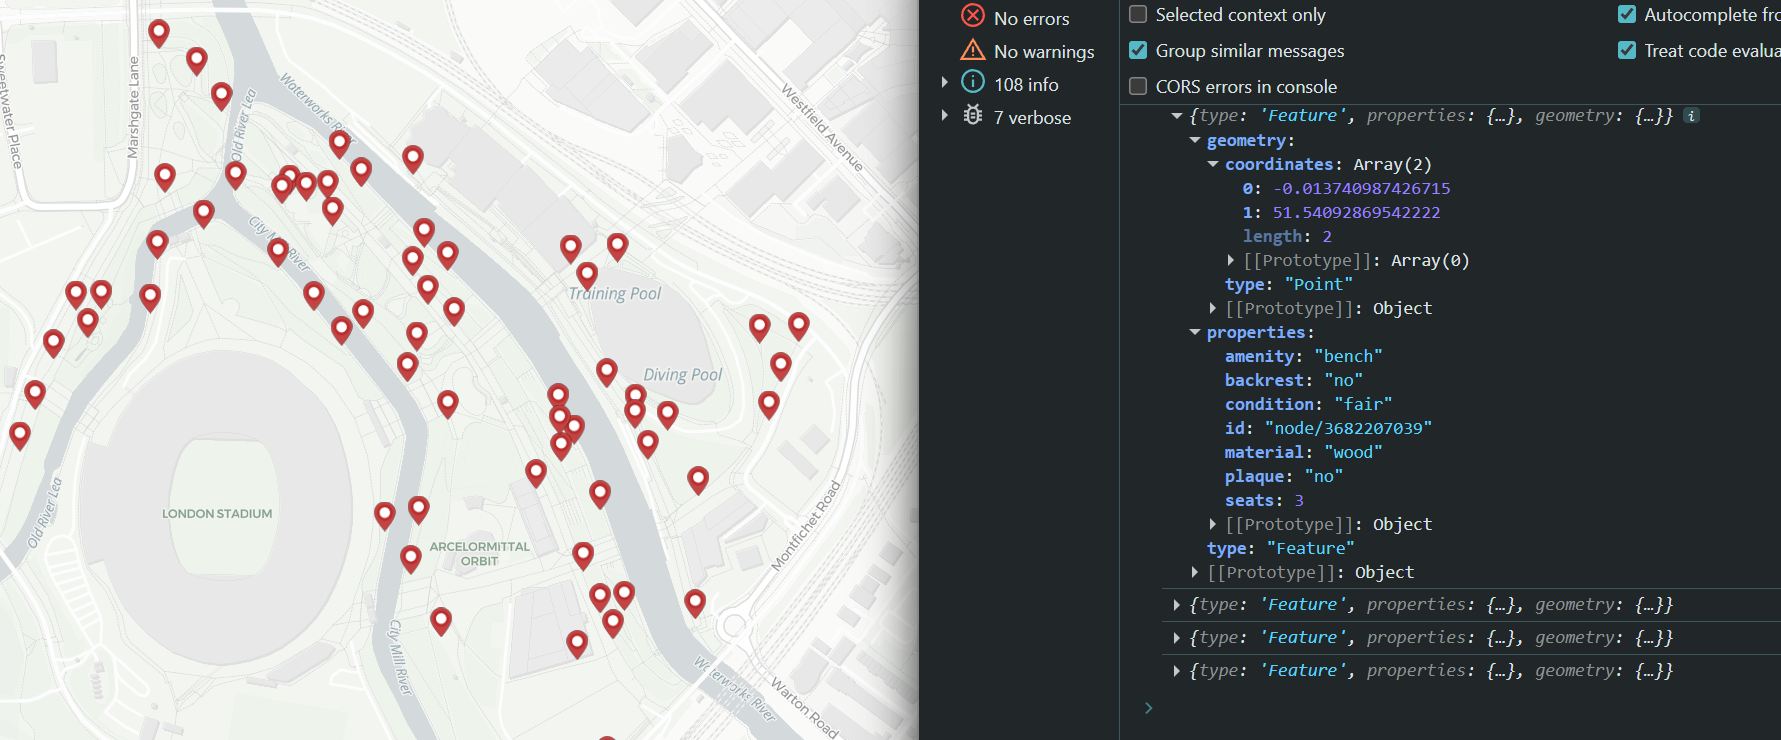Click the console prompt chevron
The height and width of the screenshot is (740, 1781).
[x=1148, y=708]
